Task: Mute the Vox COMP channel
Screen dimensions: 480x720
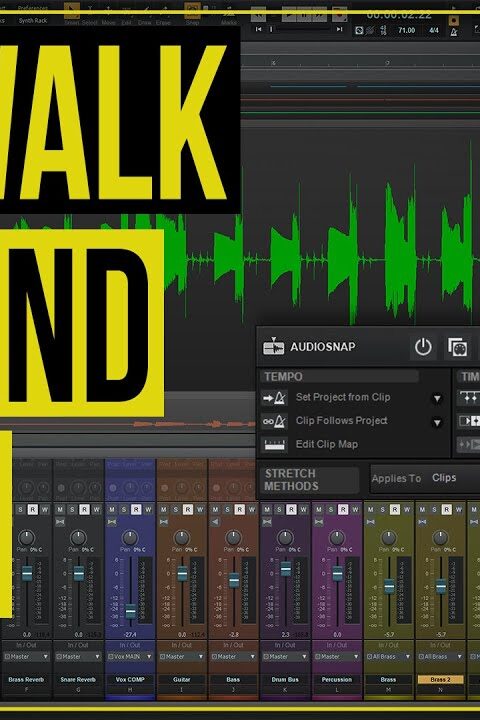Action: click(112, 509)
